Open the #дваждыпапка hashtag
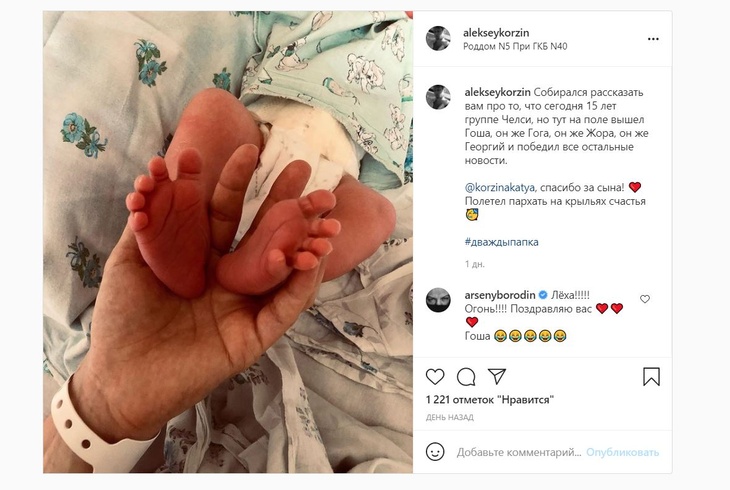This screenshot has height=490, width=730. pos(501,242)
